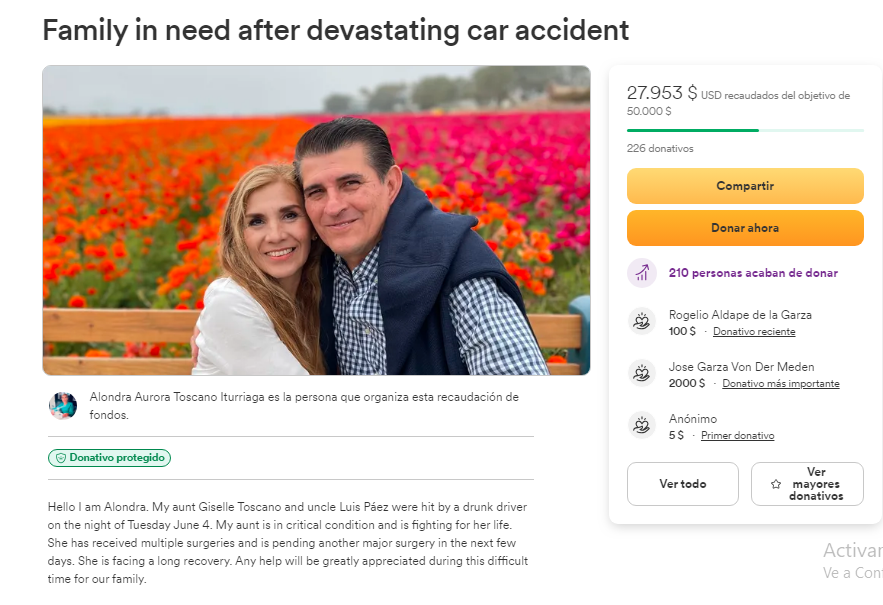
Task: Click the green fundraising progress bar
Action: pos(693,130)
